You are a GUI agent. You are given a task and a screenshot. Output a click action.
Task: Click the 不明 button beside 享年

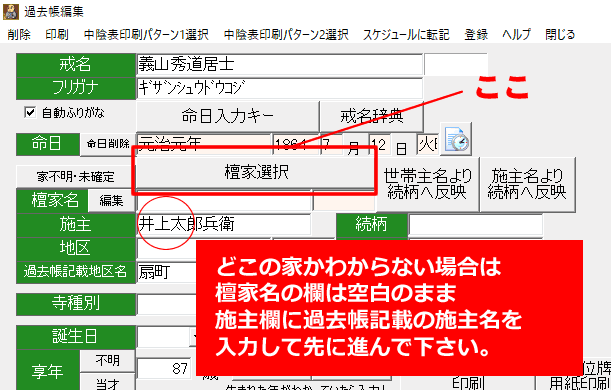[108, 361]
